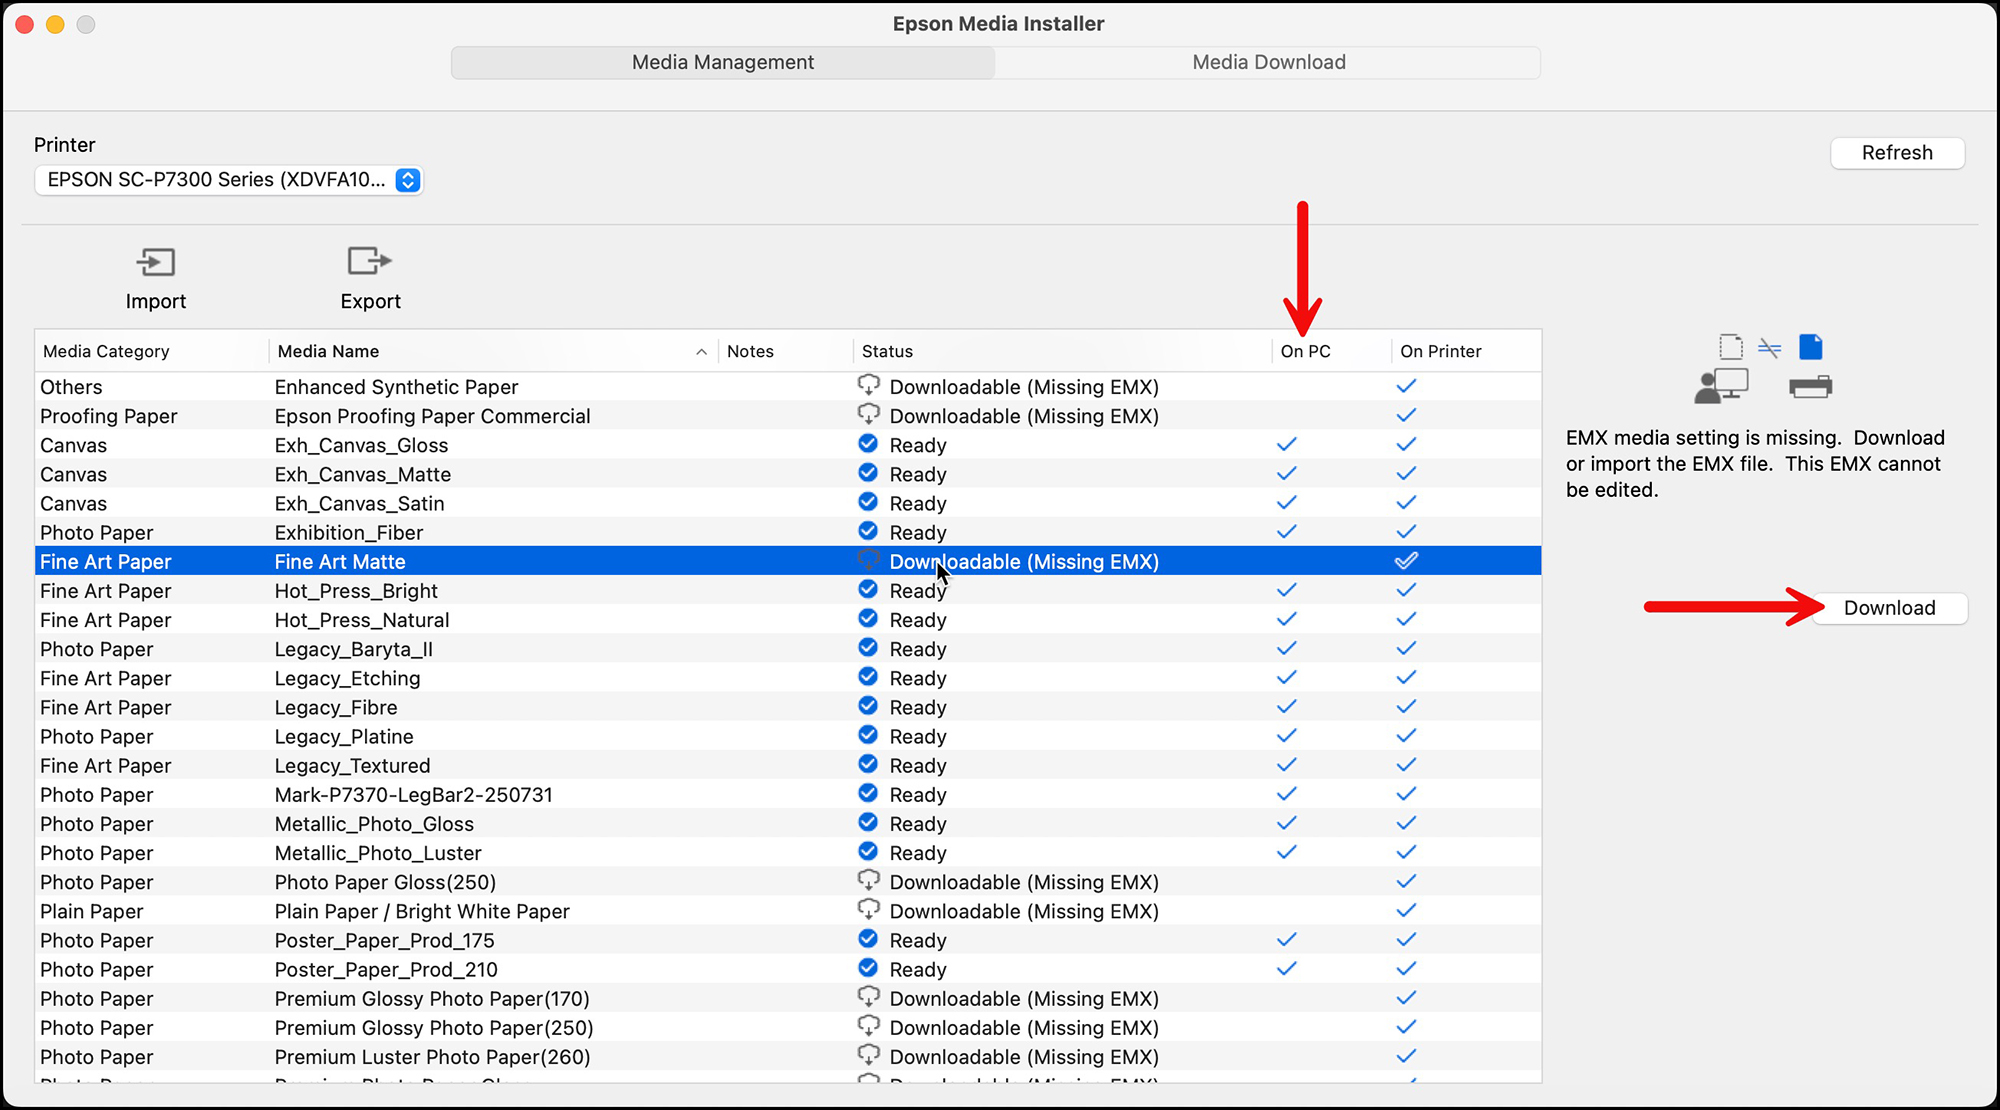2000x1110 pixels.
Task: Click the On PC checkmark for Exh_Canvas_Satin
Action: pyautogui.click(x=1287, y=502)
